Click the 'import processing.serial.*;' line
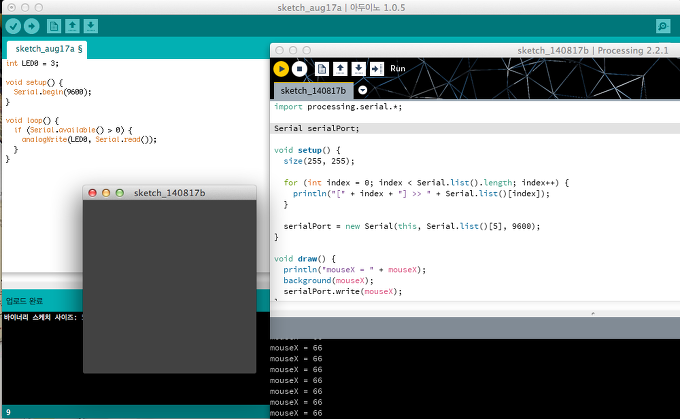Image resolution: width=680 pixels, height=419 pixels. tap(338, 107)
